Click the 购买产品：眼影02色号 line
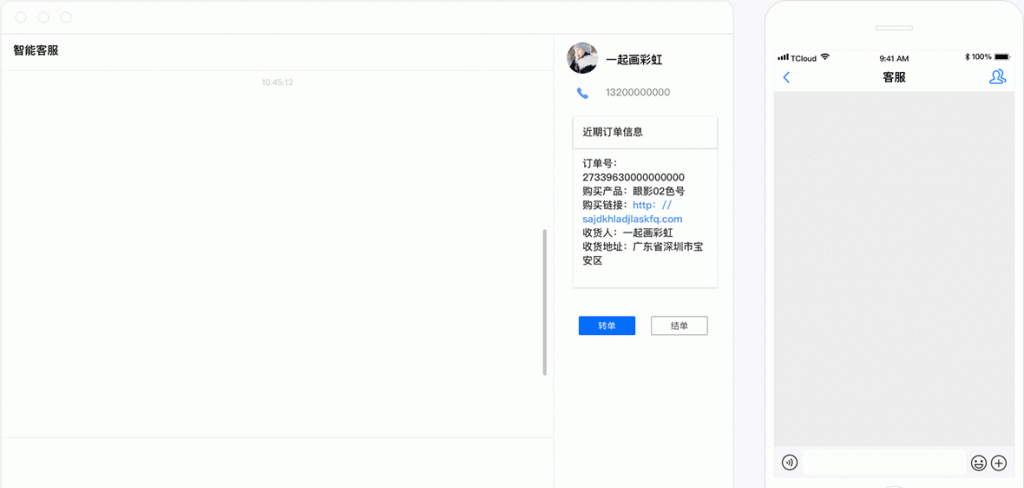The height and width of the screenshot is (488, 1024). click(633, 191)
